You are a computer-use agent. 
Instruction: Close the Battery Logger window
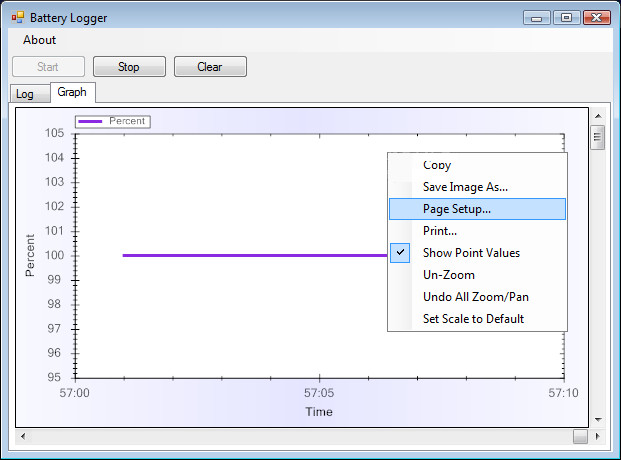coord(597,18)
